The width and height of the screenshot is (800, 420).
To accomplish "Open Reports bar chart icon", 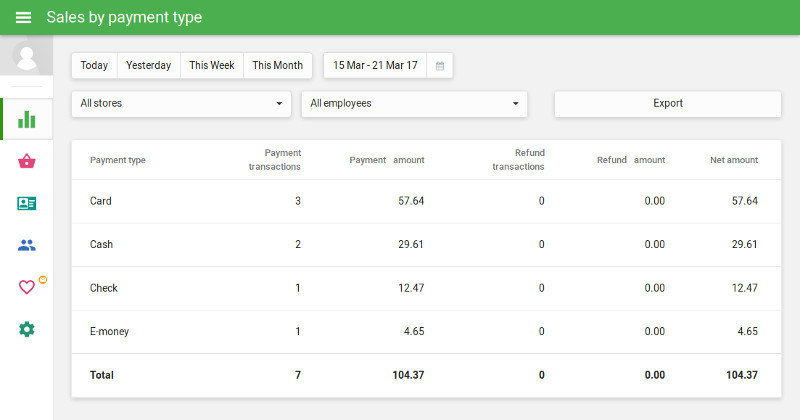I will [26, 120].
